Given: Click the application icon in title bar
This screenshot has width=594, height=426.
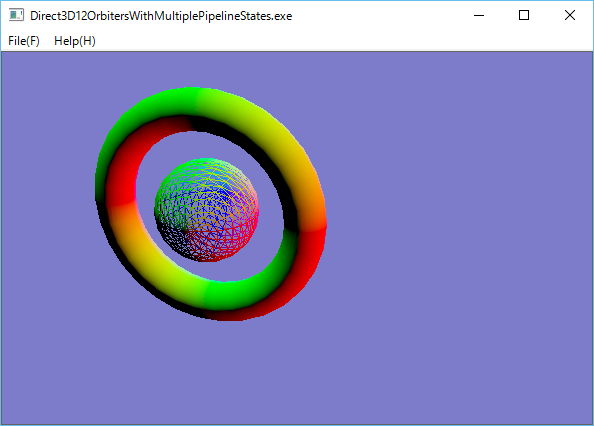Looking at the screenshot, I should coord(16,16).
